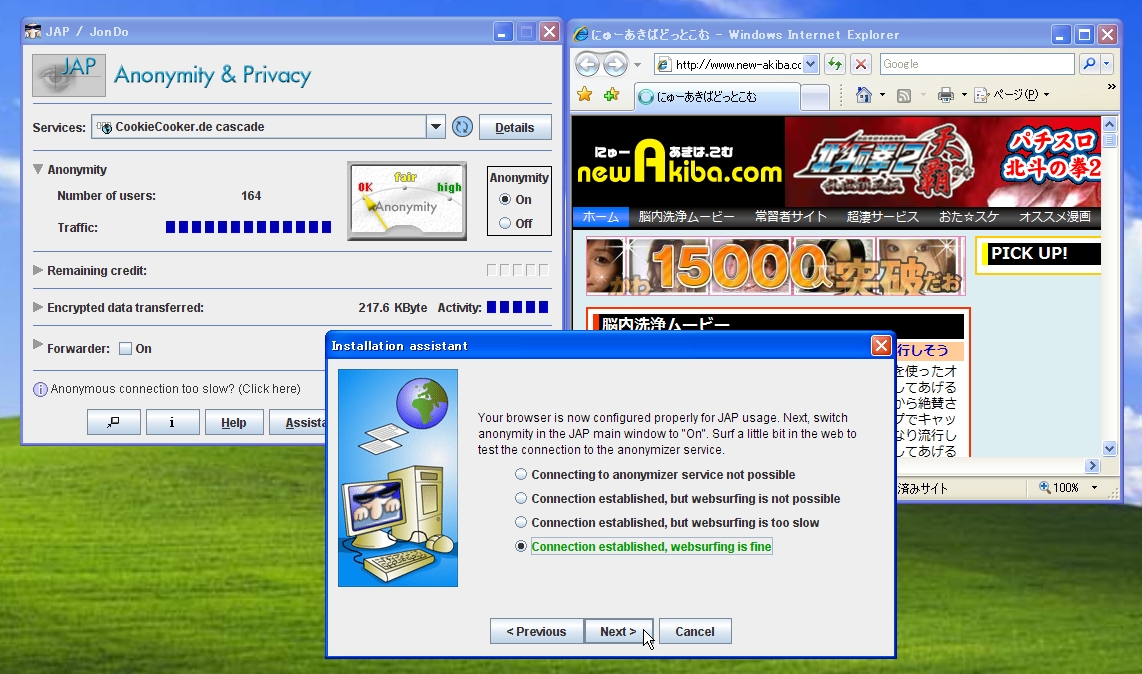Screen dimensions: 1142x674
Task: Stop page loading in Internet Explorer
Action: pos(860,64)
